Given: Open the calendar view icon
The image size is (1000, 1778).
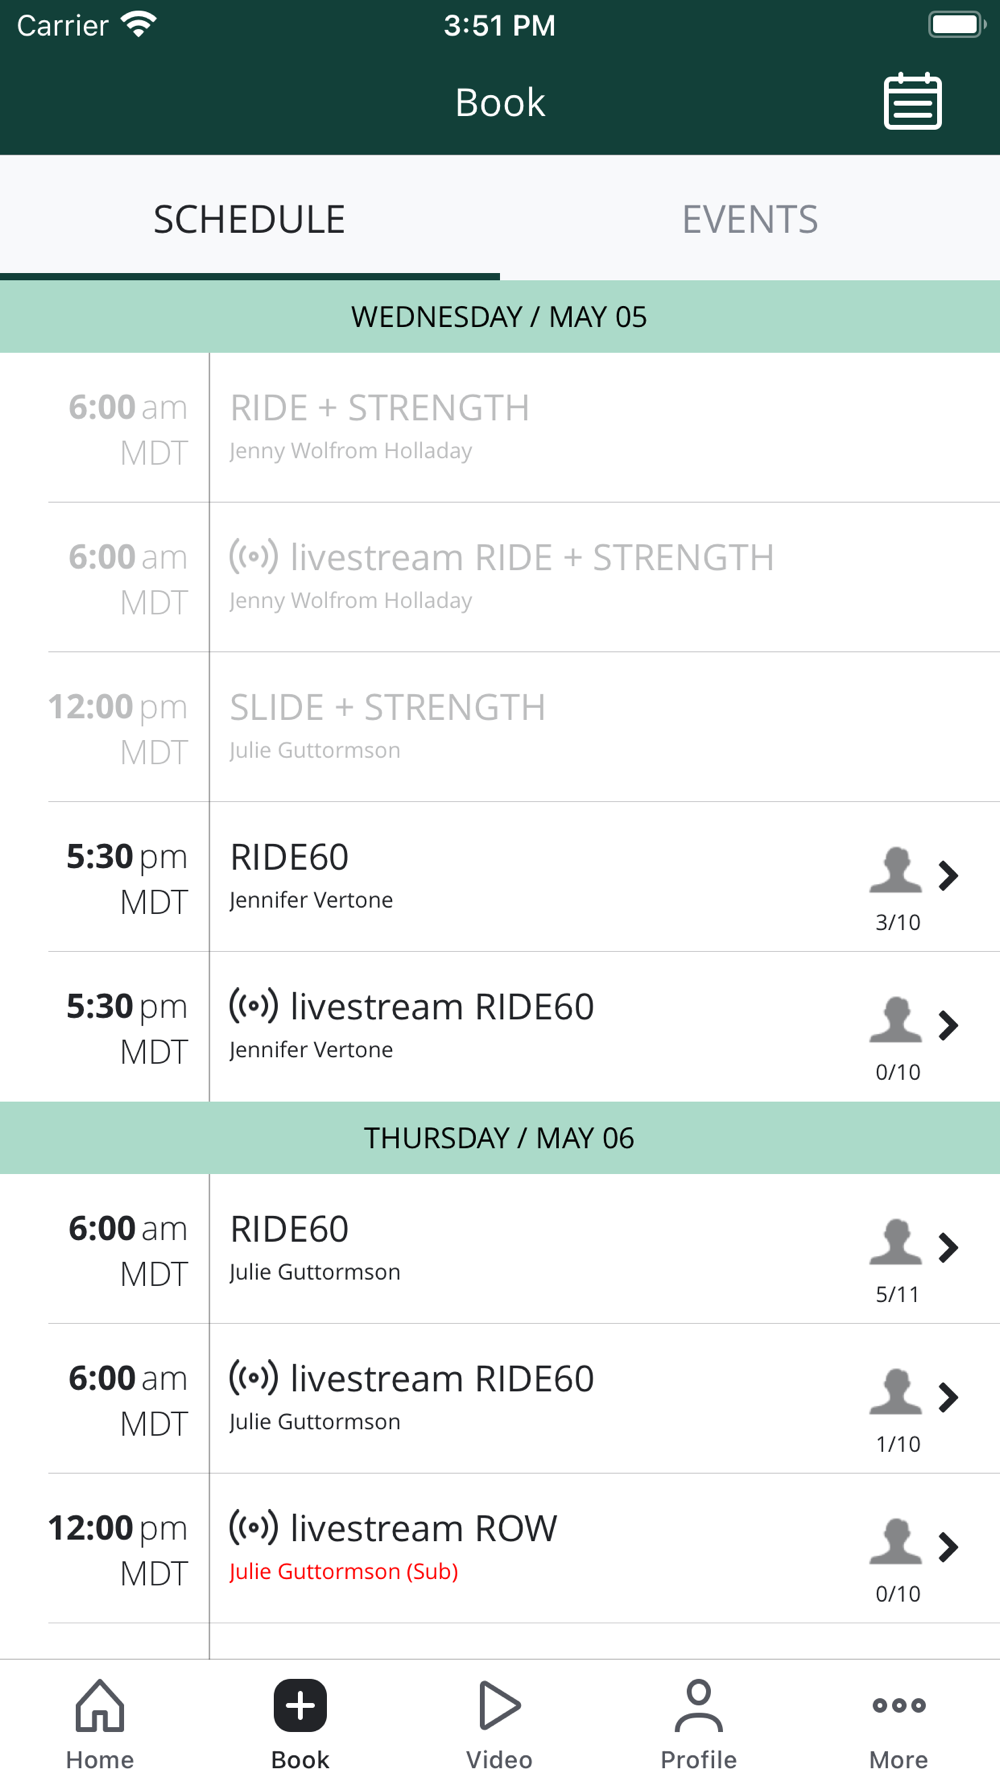Looking at the screenshot, I should pos(912,101).
